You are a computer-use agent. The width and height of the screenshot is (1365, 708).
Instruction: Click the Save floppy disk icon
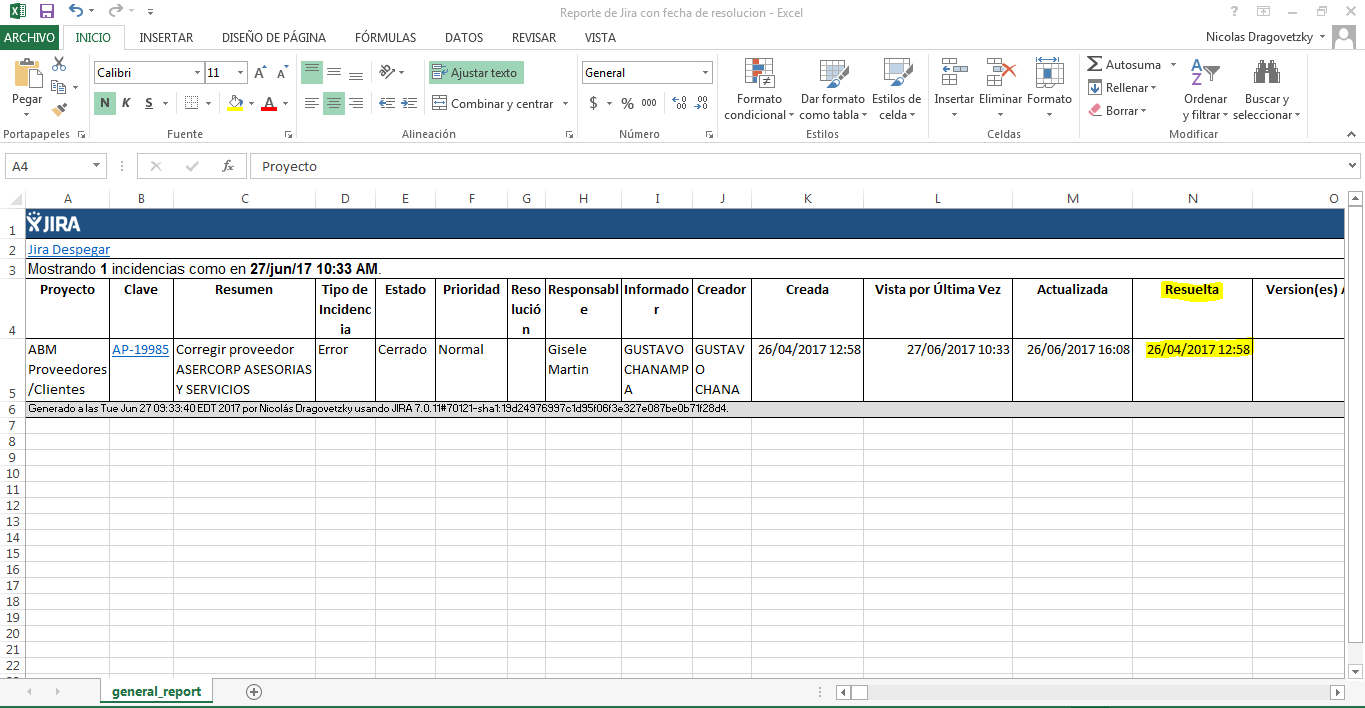[46, 12]
